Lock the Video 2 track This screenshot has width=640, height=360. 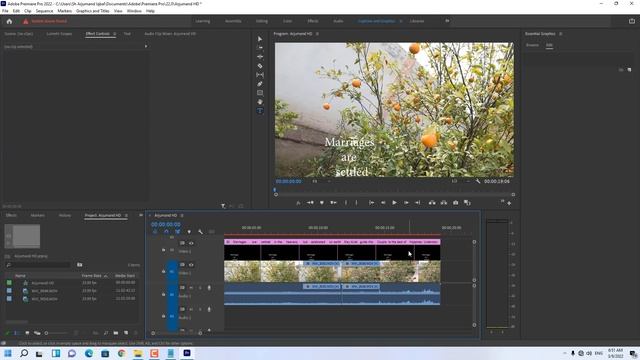coord(164,250)
